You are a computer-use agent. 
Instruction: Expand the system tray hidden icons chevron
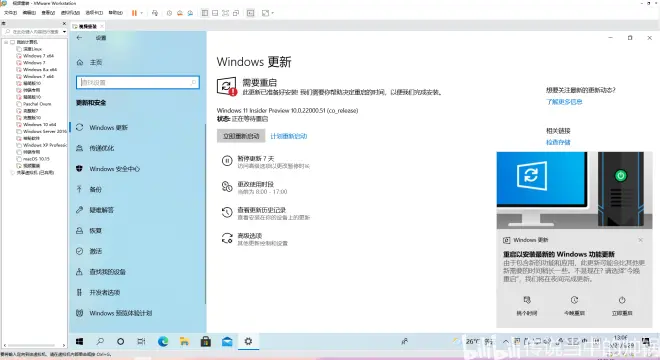tap(506, 341)
